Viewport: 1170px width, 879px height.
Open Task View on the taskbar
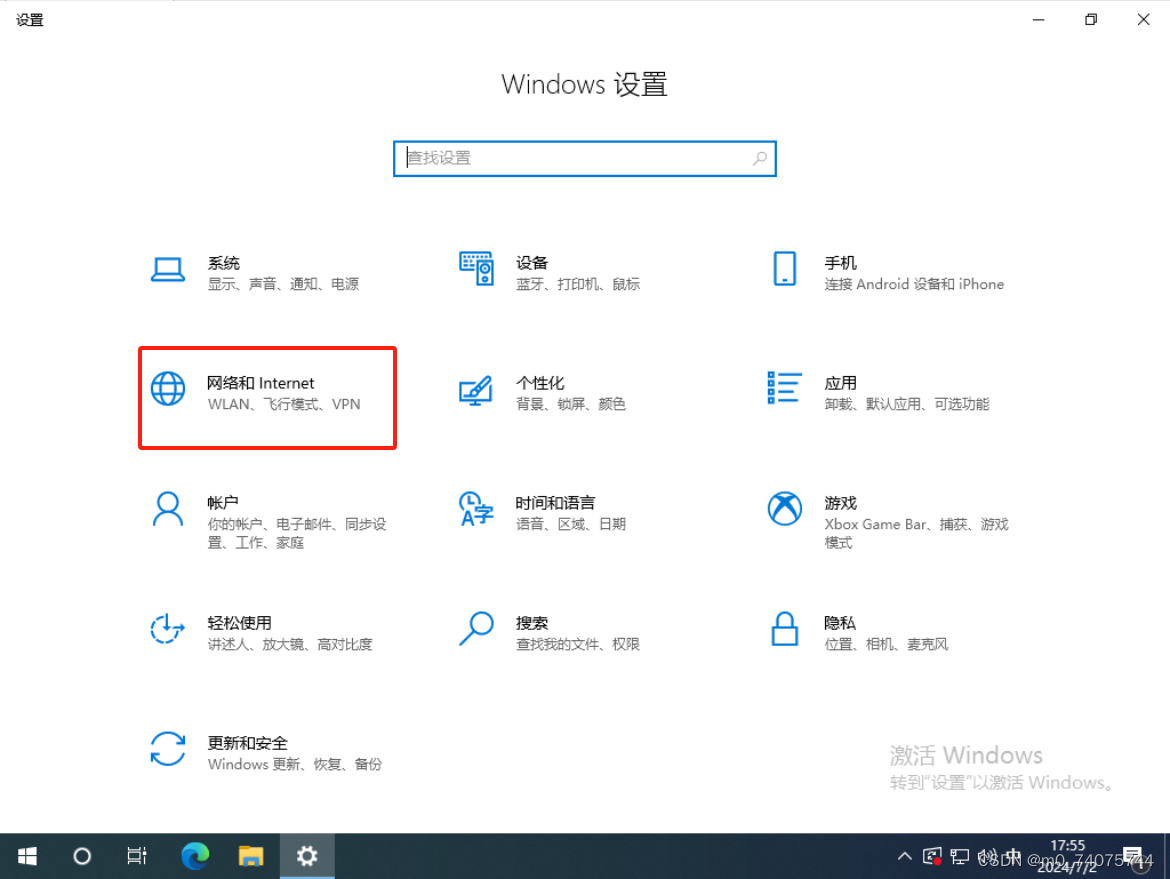[x=137, y=856]
